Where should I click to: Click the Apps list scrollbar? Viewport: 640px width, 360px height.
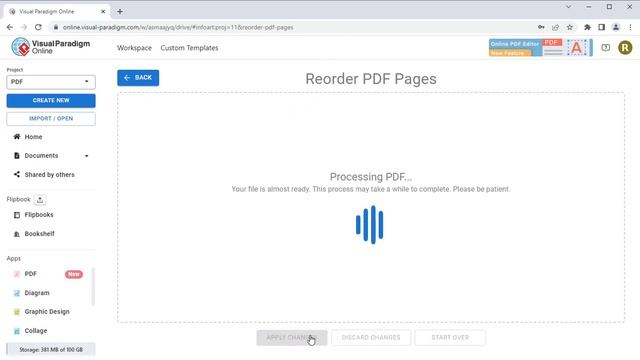(x=93, y=287)
